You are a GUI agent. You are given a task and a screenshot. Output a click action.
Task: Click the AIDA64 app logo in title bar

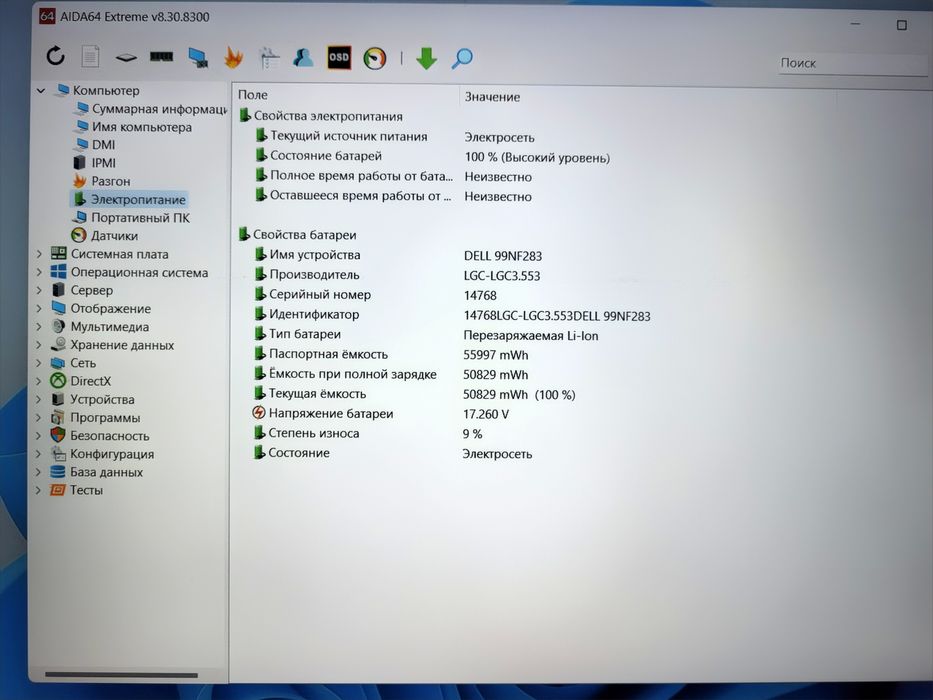pyautogui.click(x=47, y=16)
